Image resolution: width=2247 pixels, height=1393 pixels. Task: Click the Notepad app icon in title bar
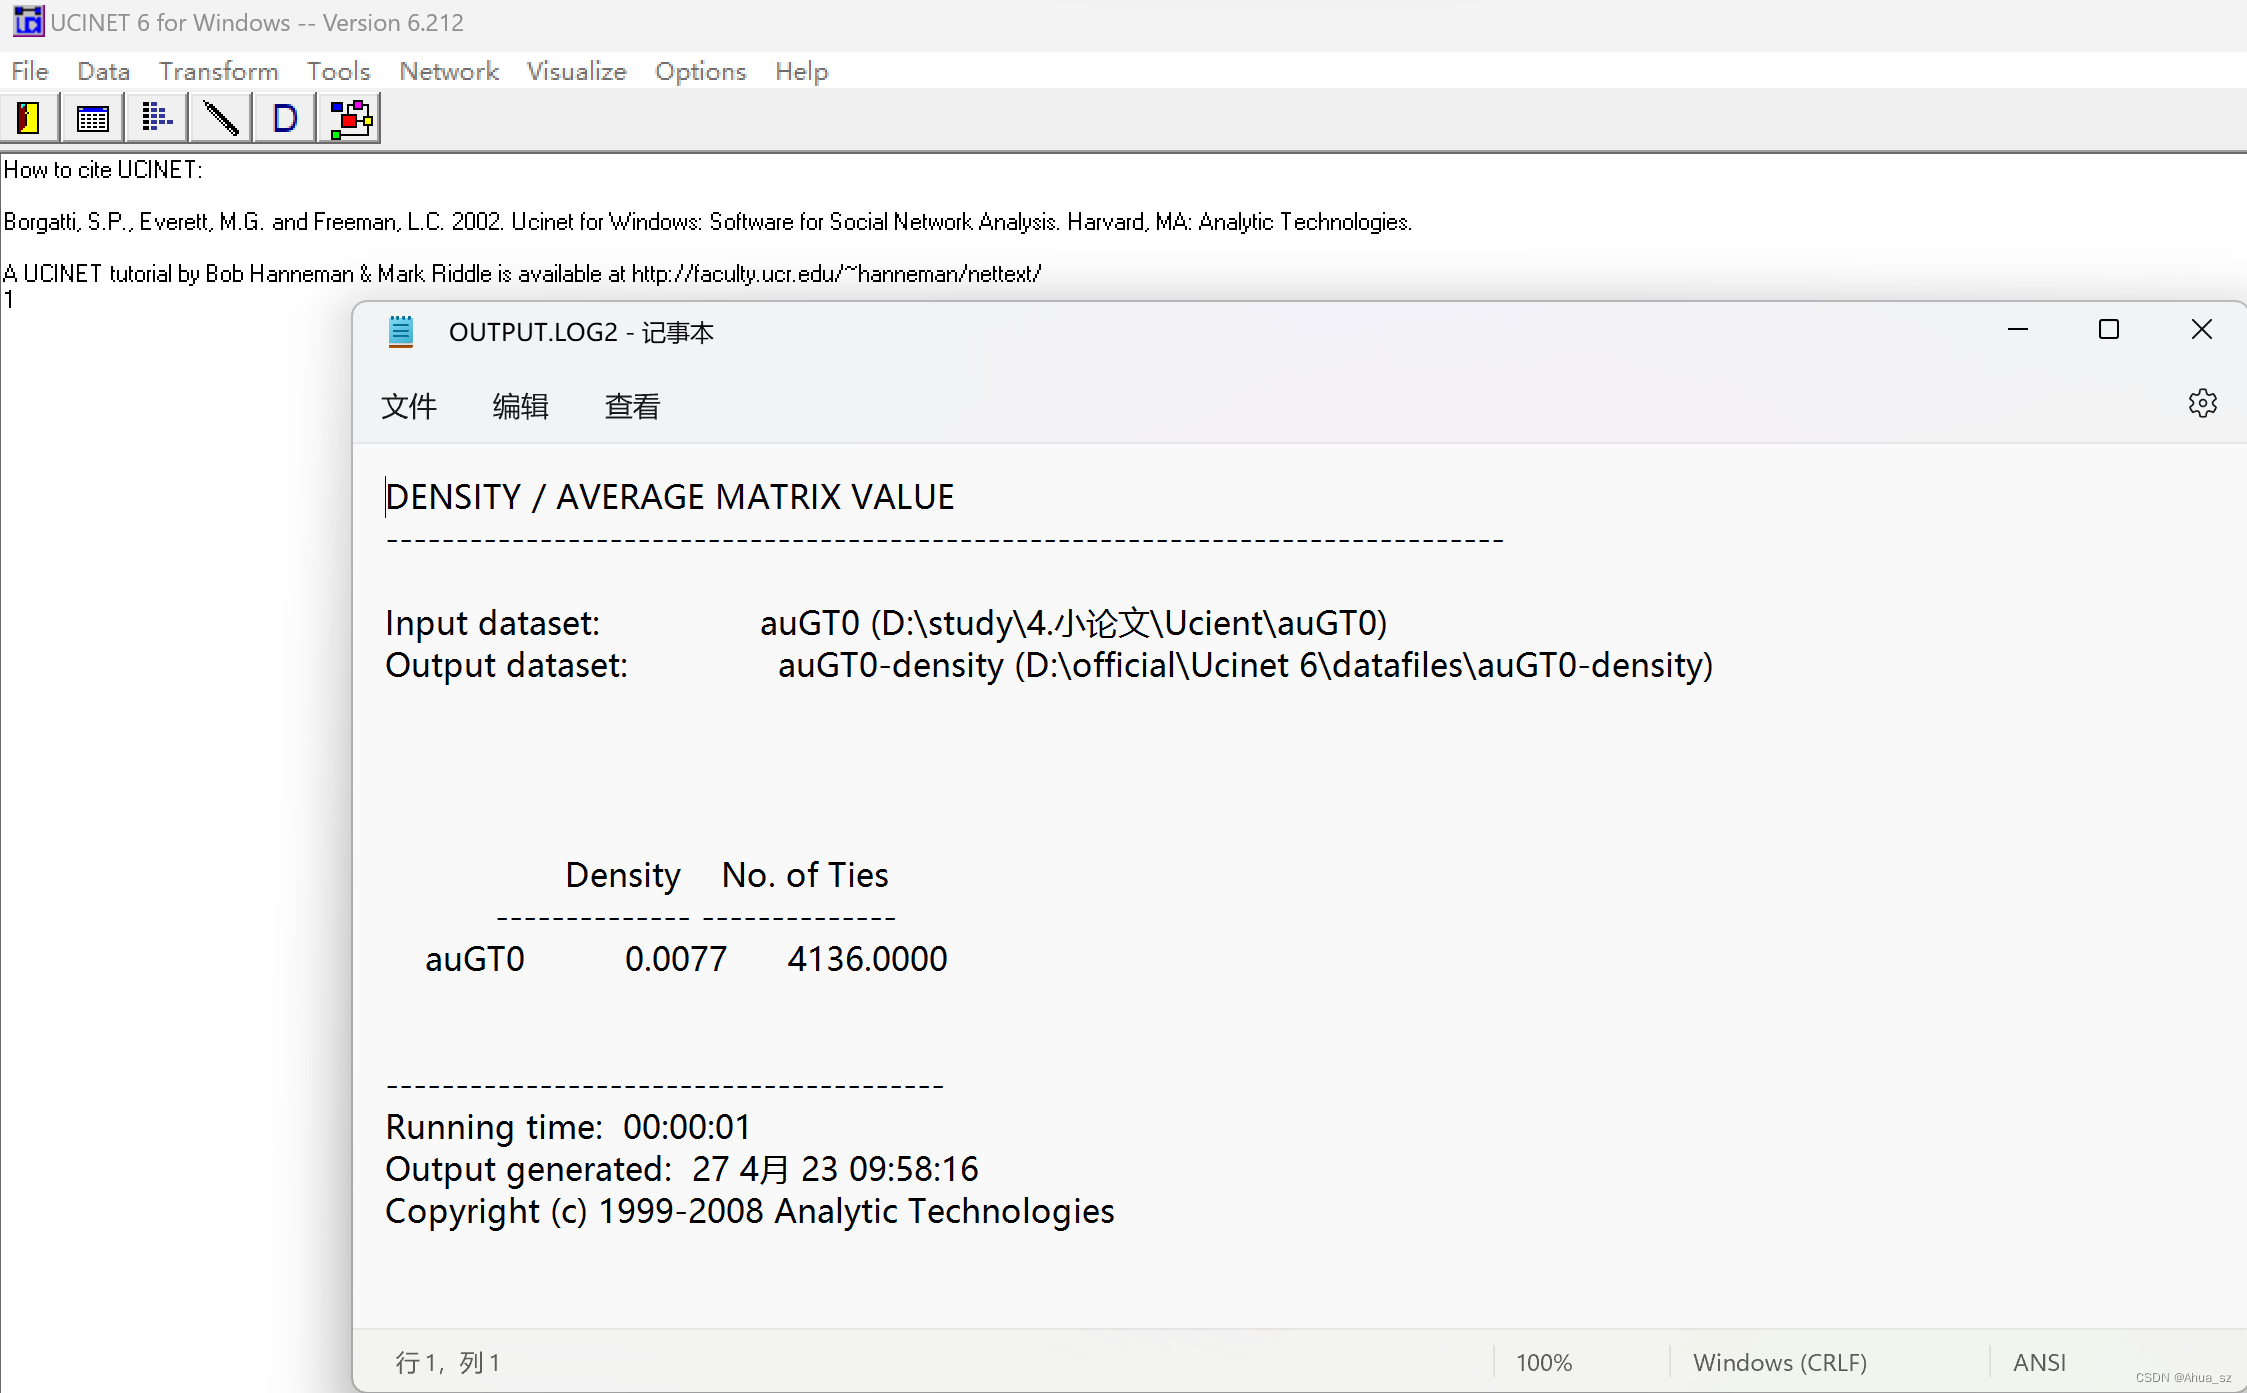tap(401, 331)
